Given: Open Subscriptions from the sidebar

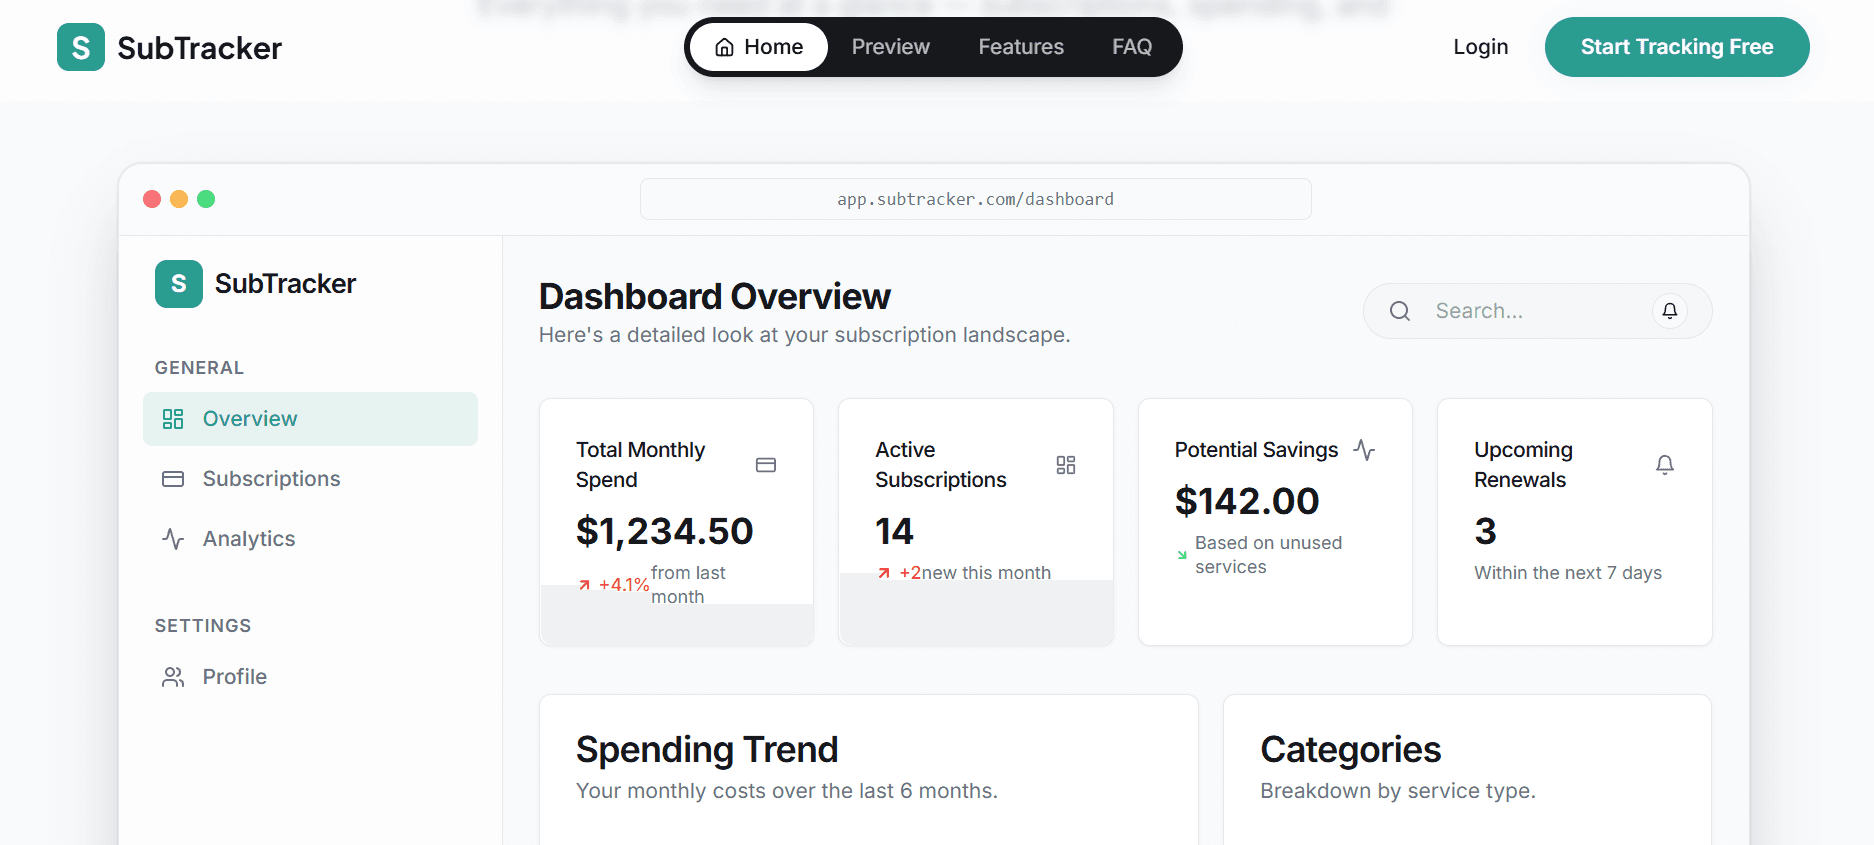Looking at the screenshot, I should click(271, 479).
